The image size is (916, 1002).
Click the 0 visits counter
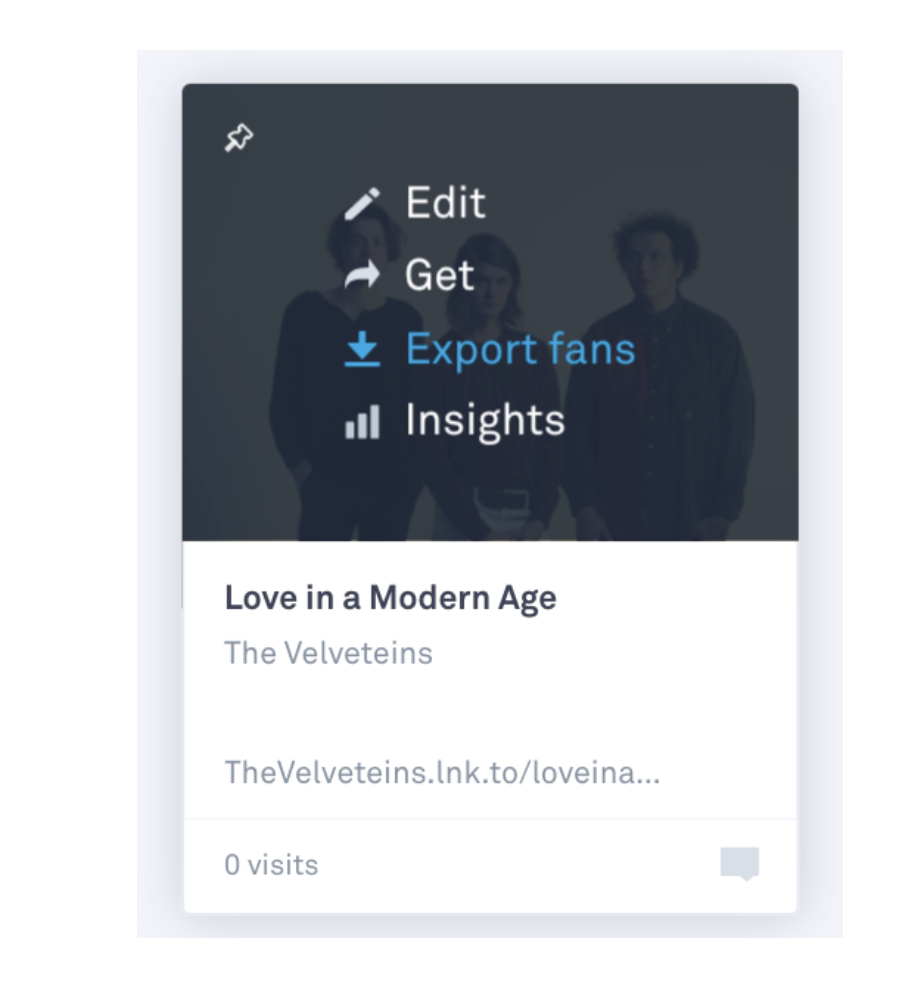[x=271, y=864]
